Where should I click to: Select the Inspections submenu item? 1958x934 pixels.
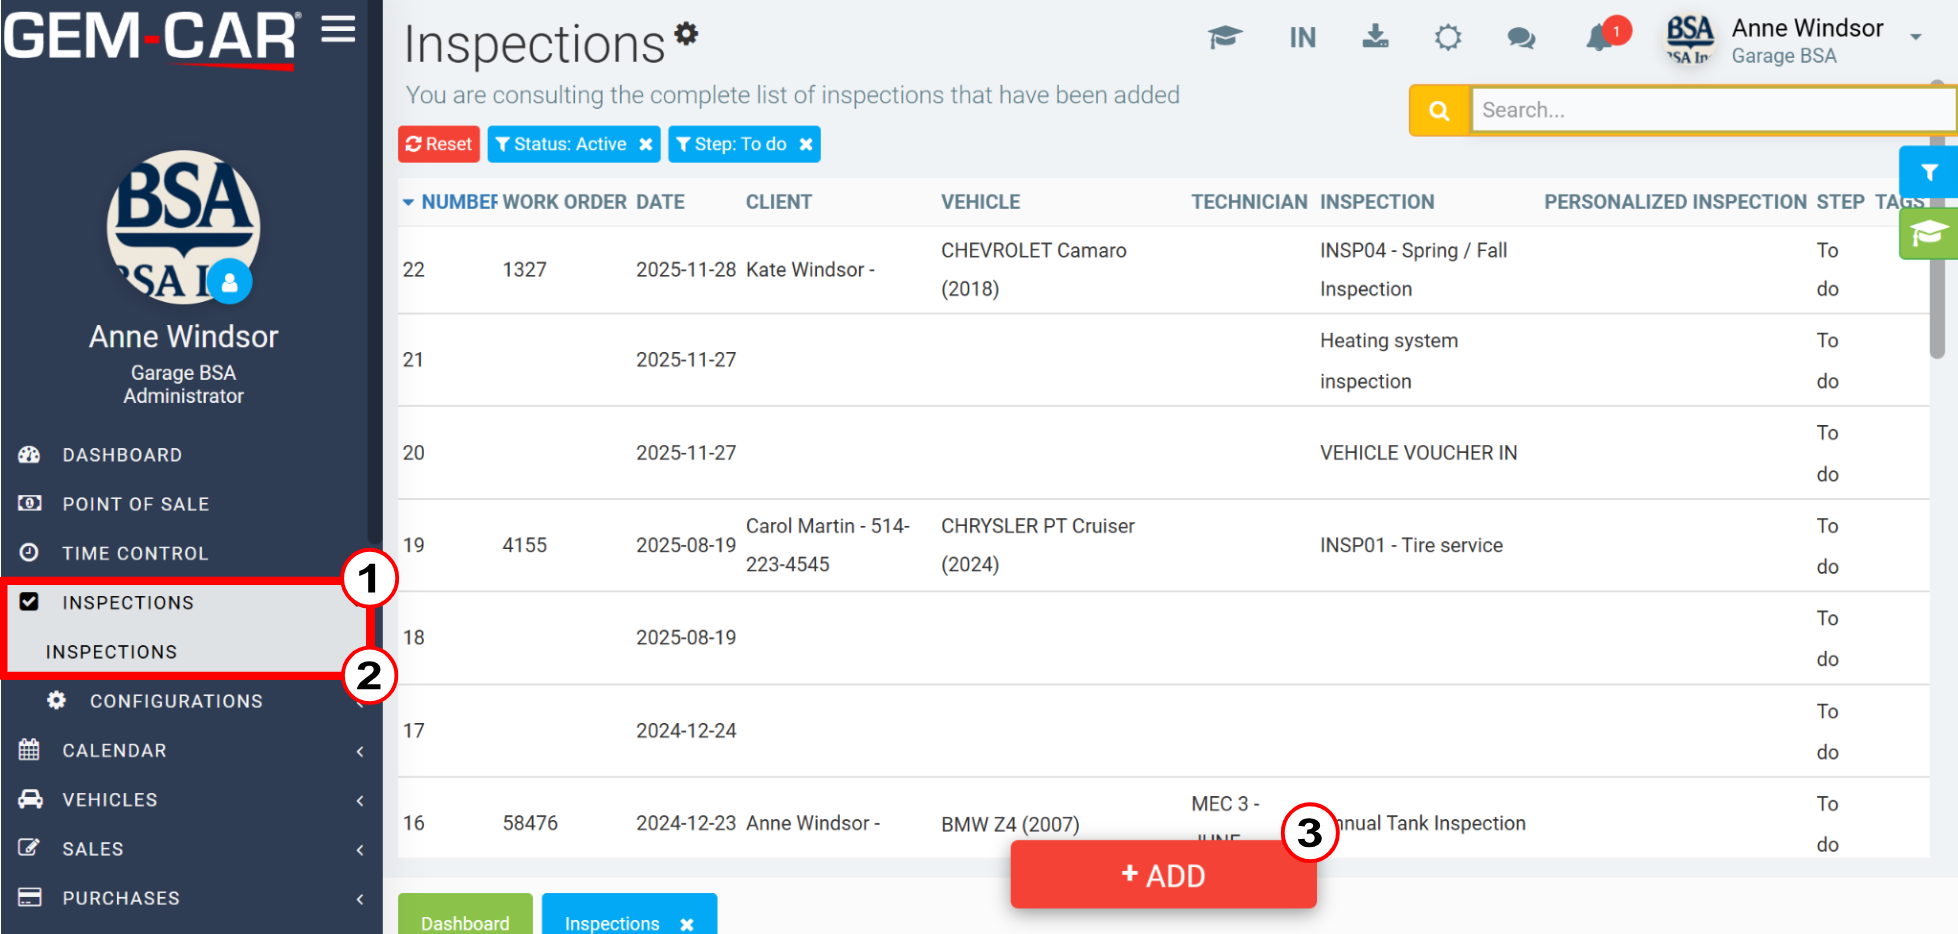point(111,651)
